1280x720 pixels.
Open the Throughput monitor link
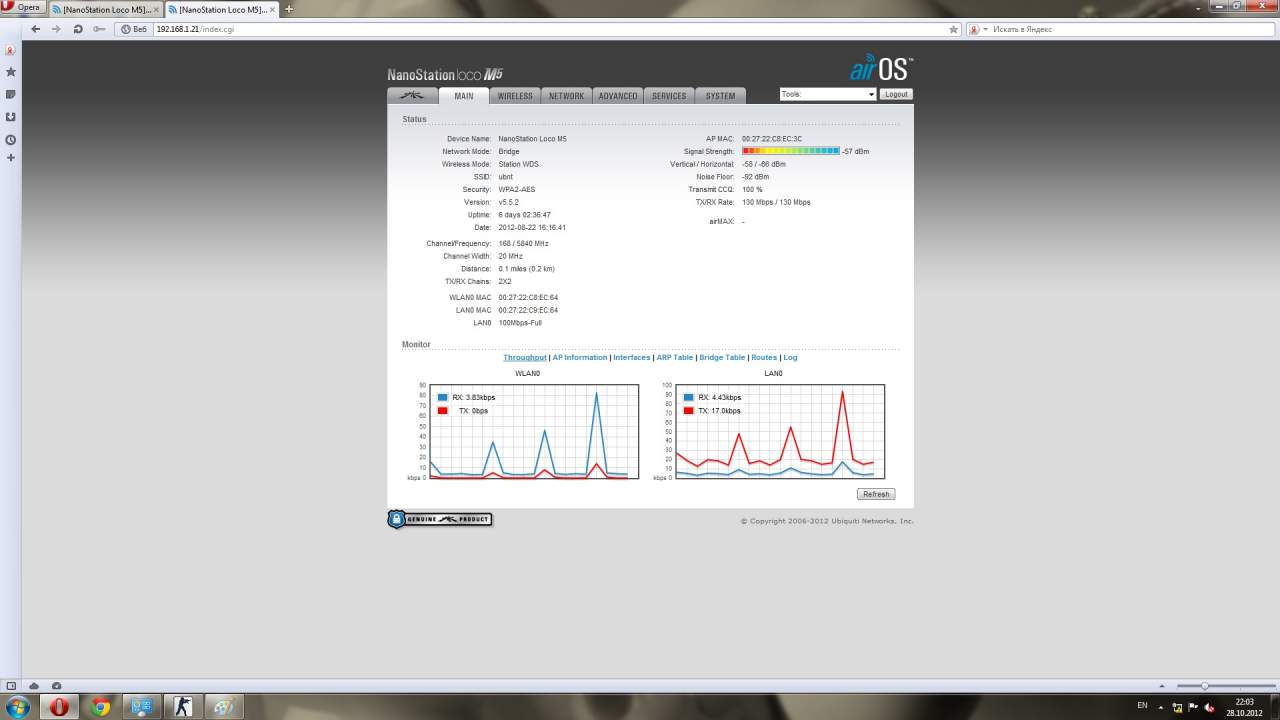click(525, 357)
